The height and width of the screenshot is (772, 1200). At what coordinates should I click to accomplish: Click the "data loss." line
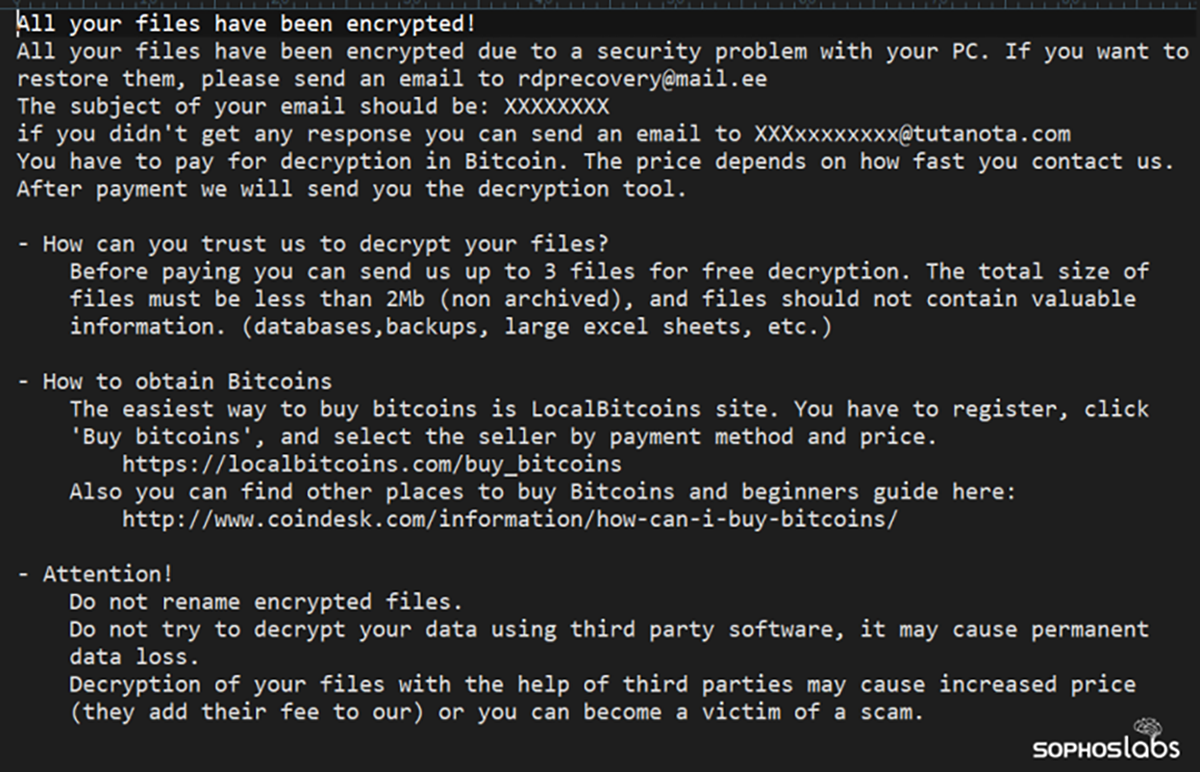pyautogui.click(x=134, y=657)
